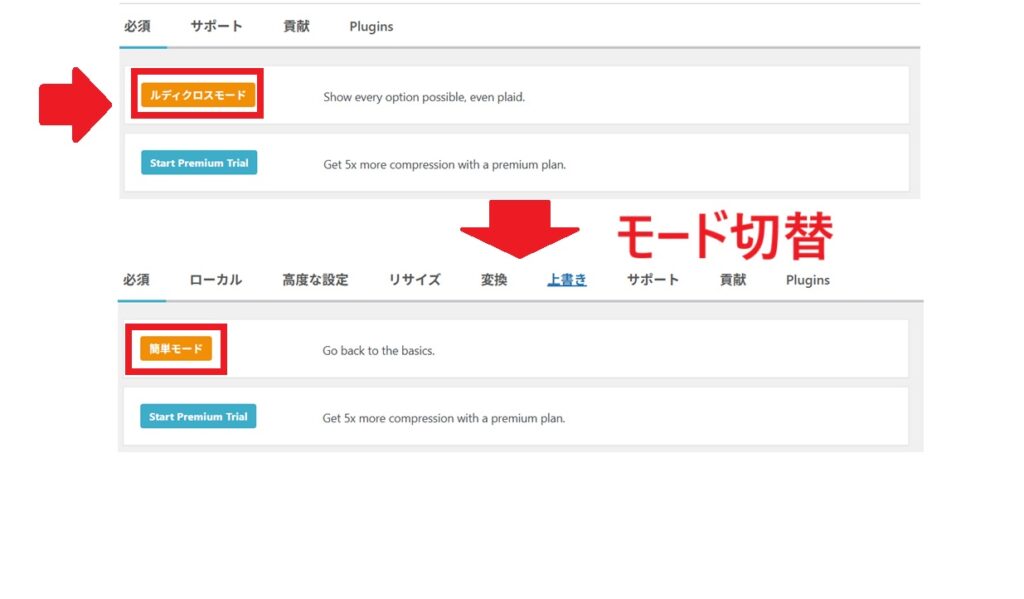
Task: Click 'Go back to the basics.' text
Action: coord(378,350)
